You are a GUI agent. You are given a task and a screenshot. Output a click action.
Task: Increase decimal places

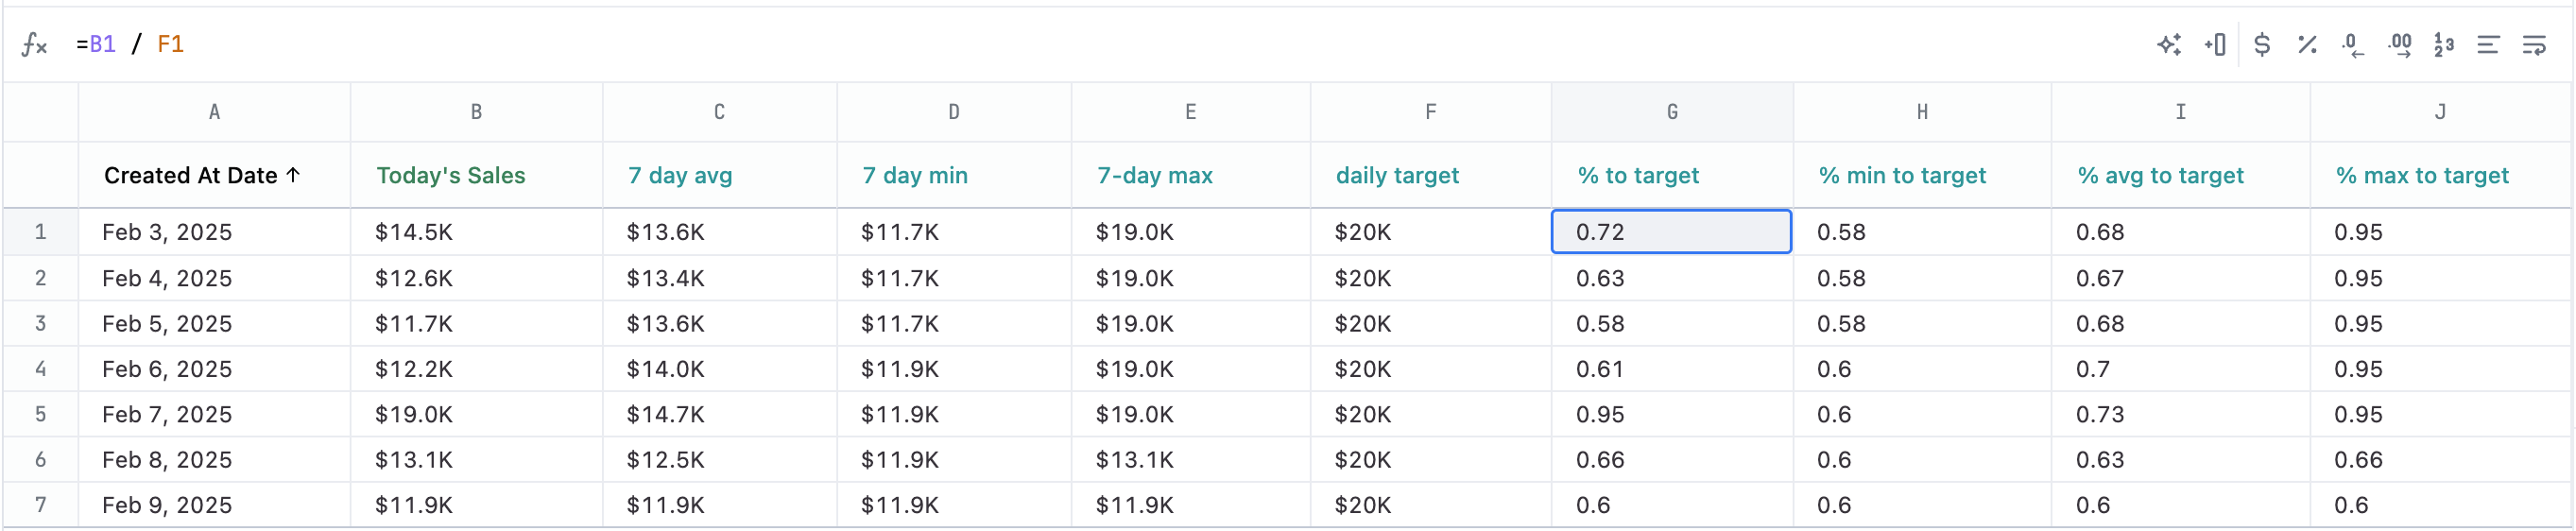pos(2399,45)
